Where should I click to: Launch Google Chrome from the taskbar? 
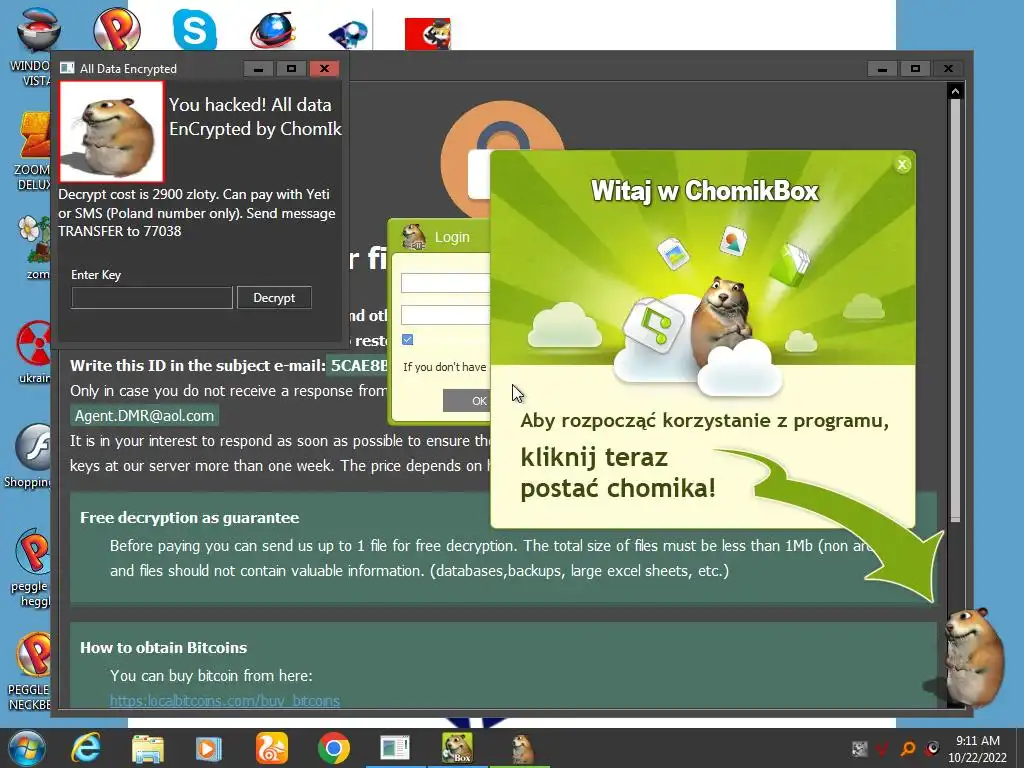point(334,748)
